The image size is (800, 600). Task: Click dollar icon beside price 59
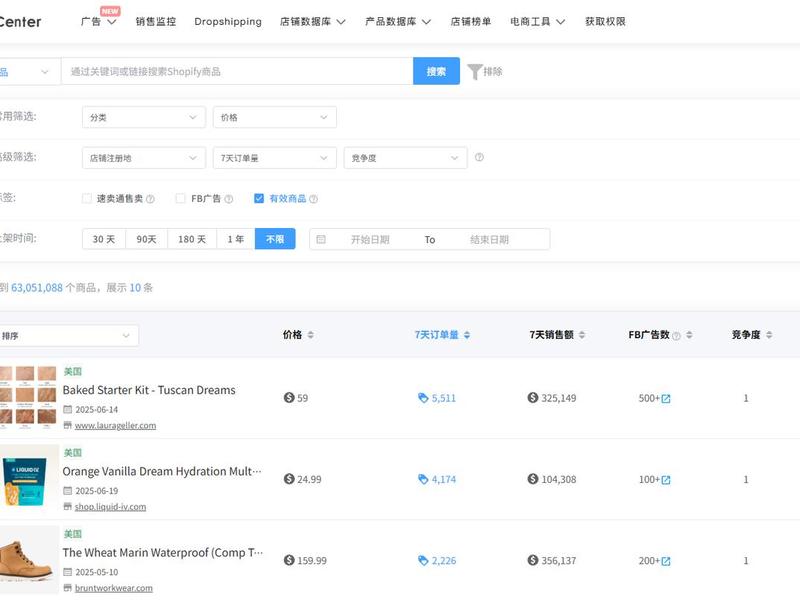pos(289,397)
